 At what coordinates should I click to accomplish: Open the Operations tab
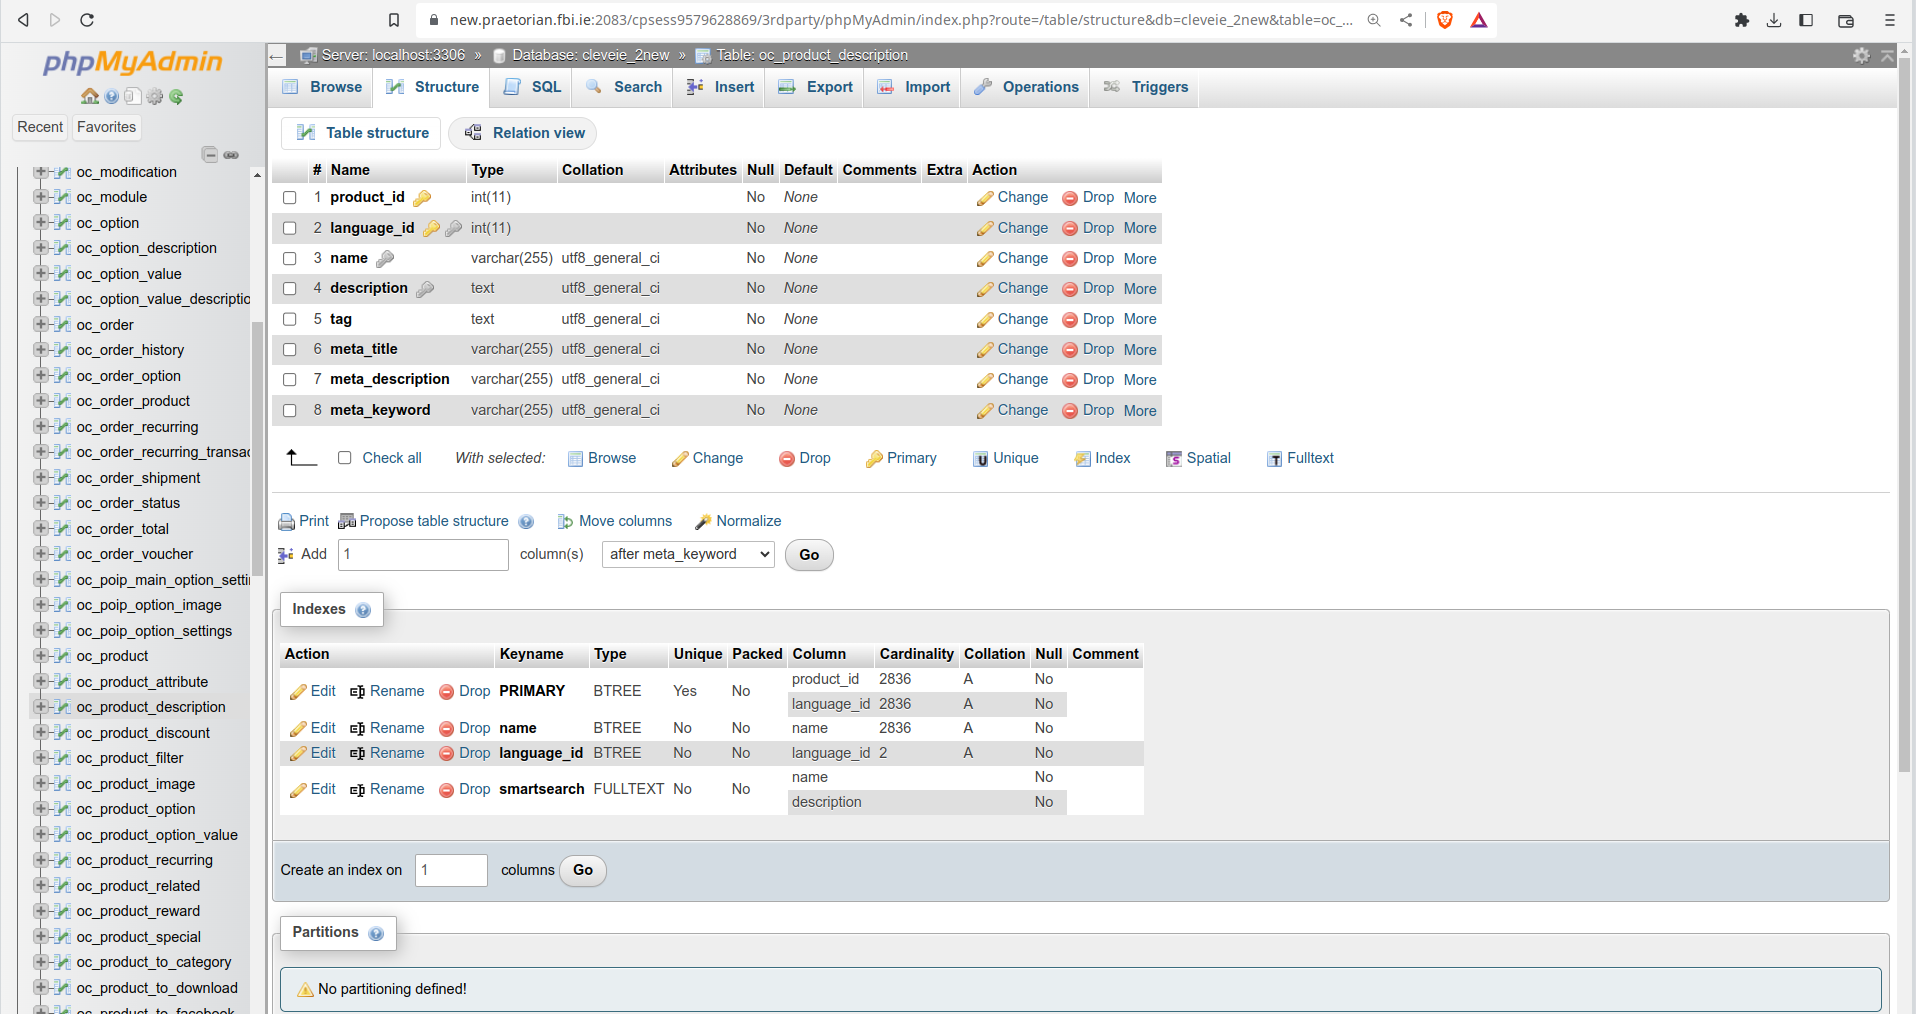[1026, 87]
